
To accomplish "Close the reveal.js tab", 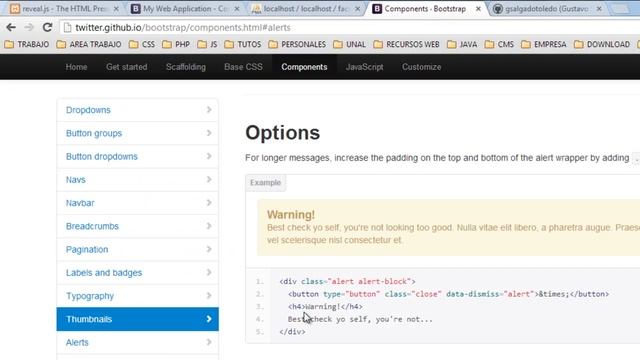I will 116,9.
